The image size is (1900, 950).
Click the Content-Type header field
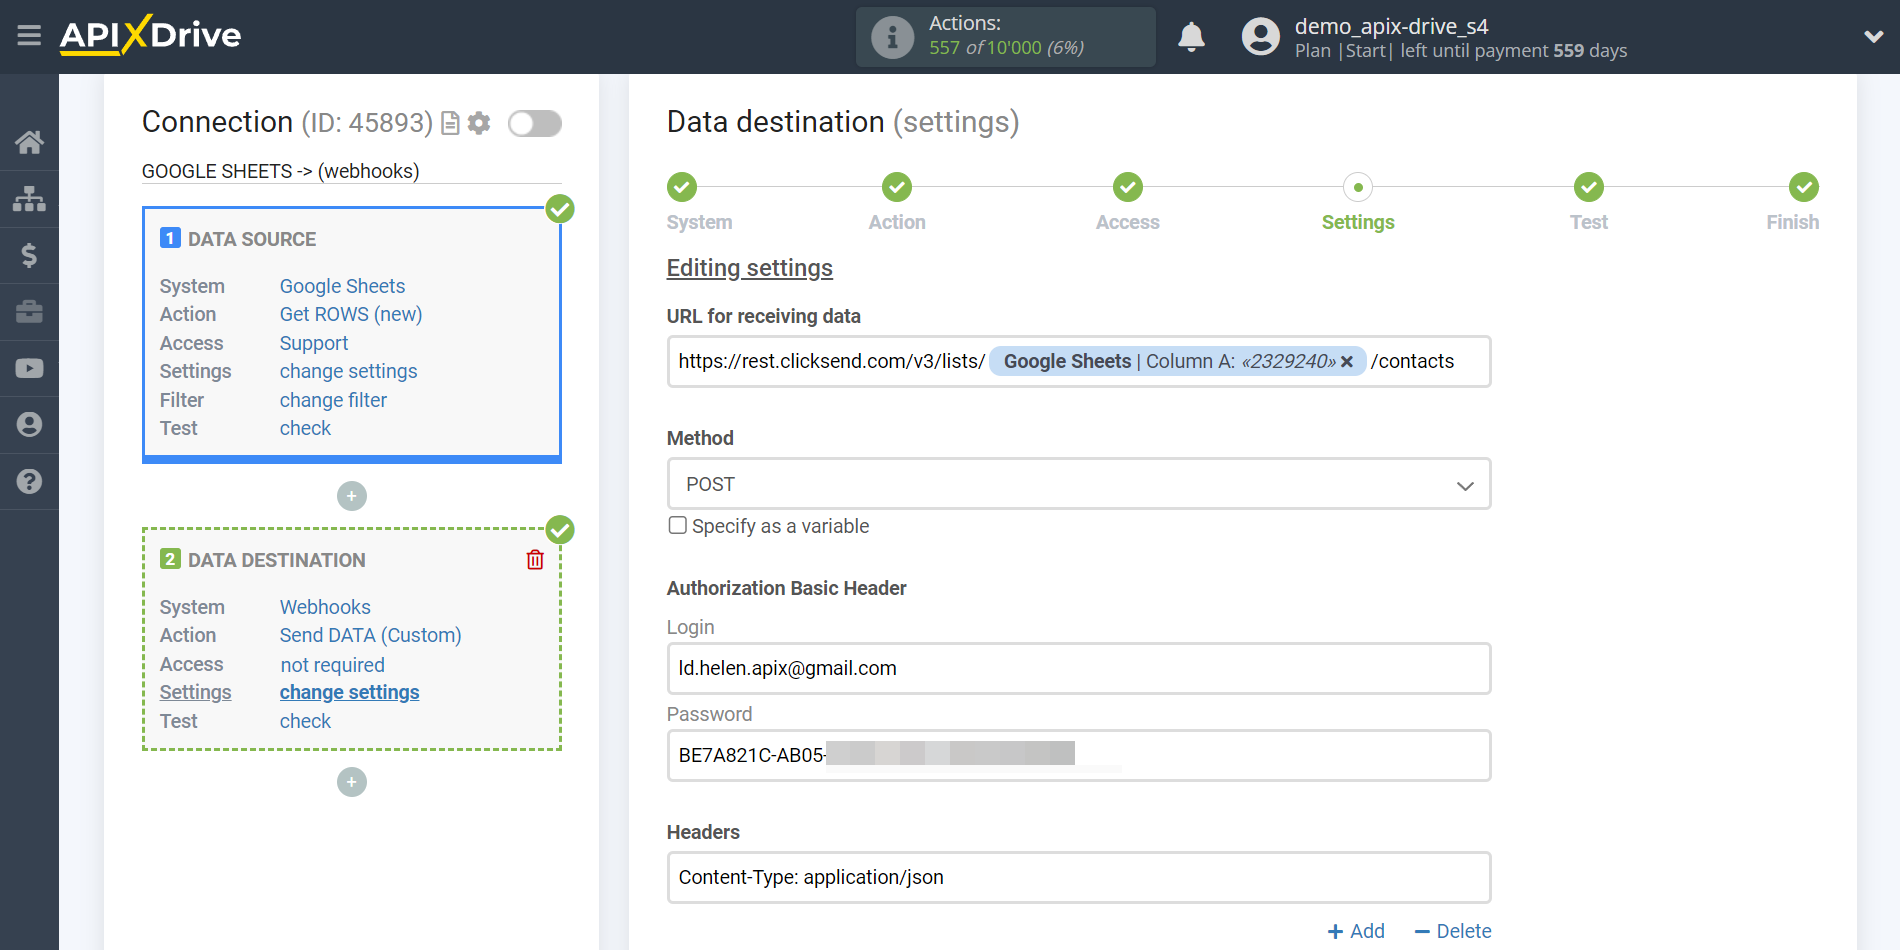[1079, 877]
